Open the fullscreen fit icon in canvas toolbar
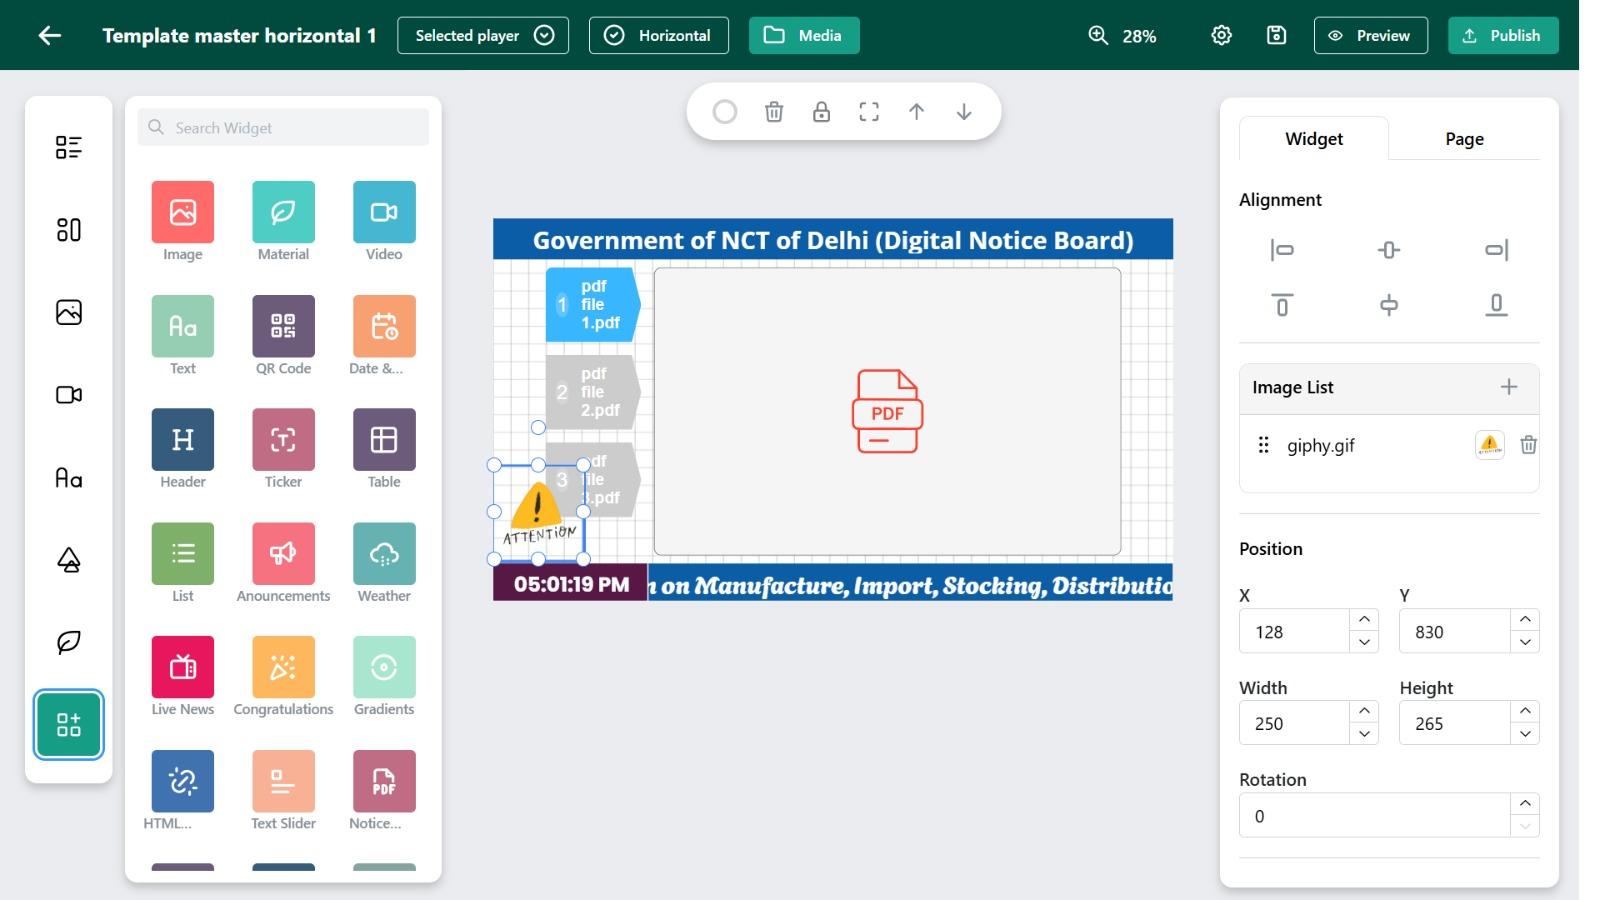Screen dimensions: 1600x900 point(868,111)
